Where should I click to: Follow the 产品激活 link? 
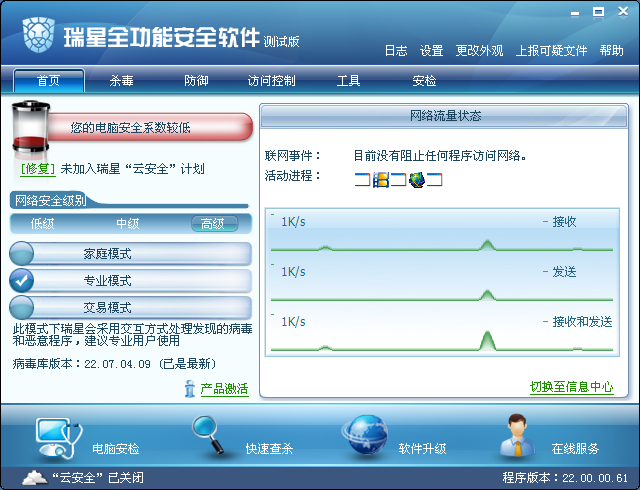coord(224,389)
